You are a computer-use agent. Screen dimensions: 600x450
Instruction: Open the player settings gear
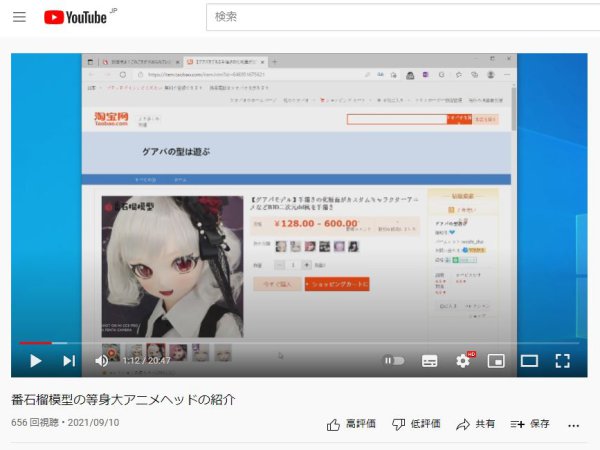(463, 360)
